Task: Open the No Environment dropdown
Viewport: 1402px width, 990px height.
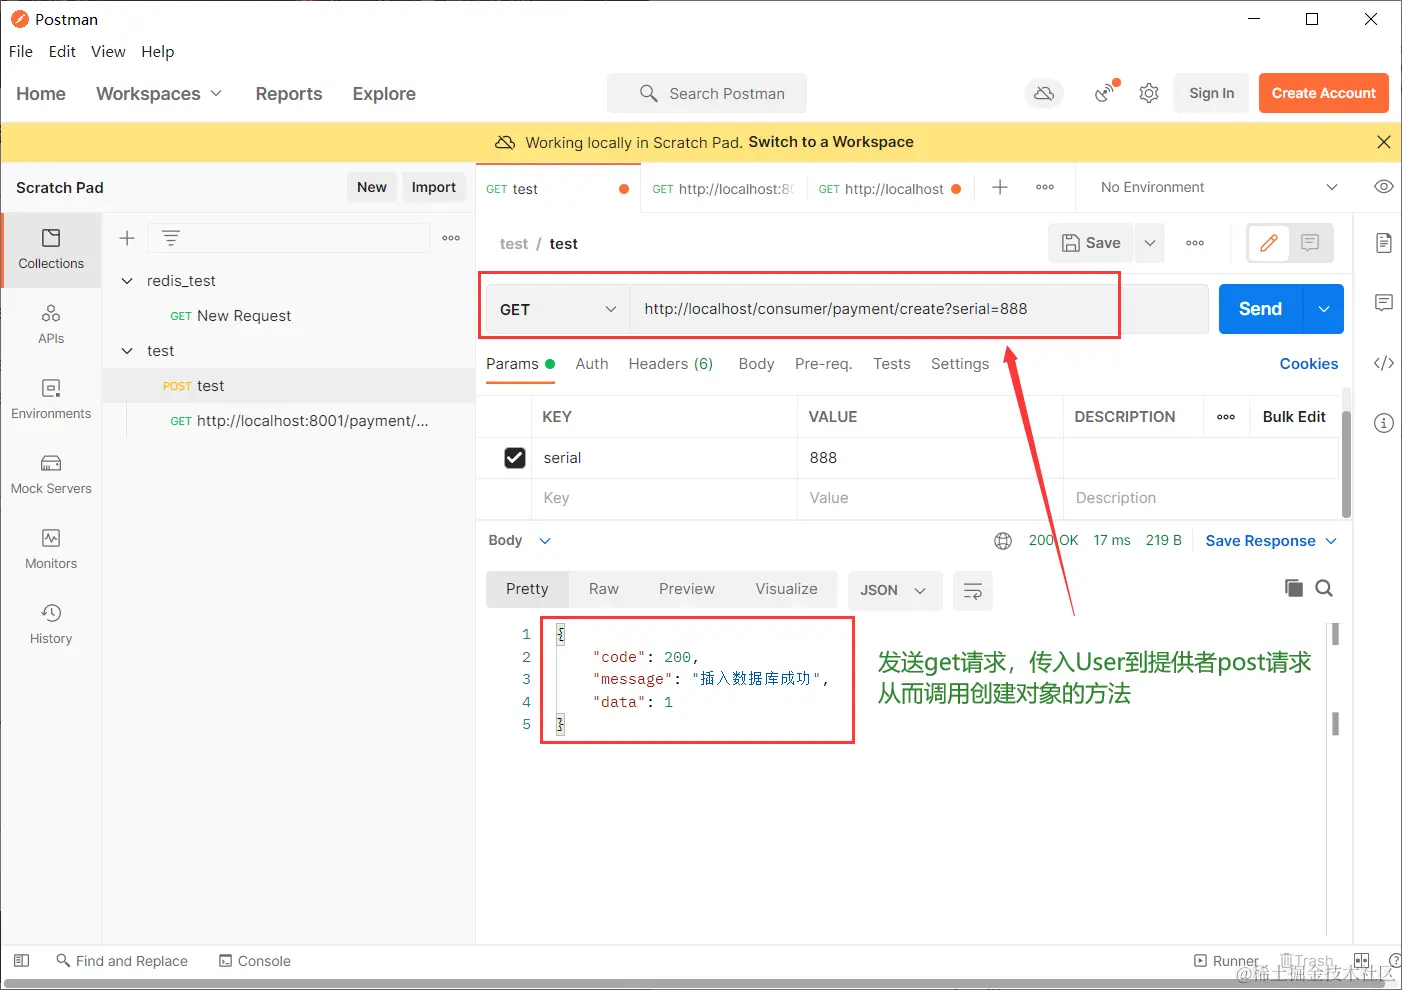Action: pos(1219,187)
